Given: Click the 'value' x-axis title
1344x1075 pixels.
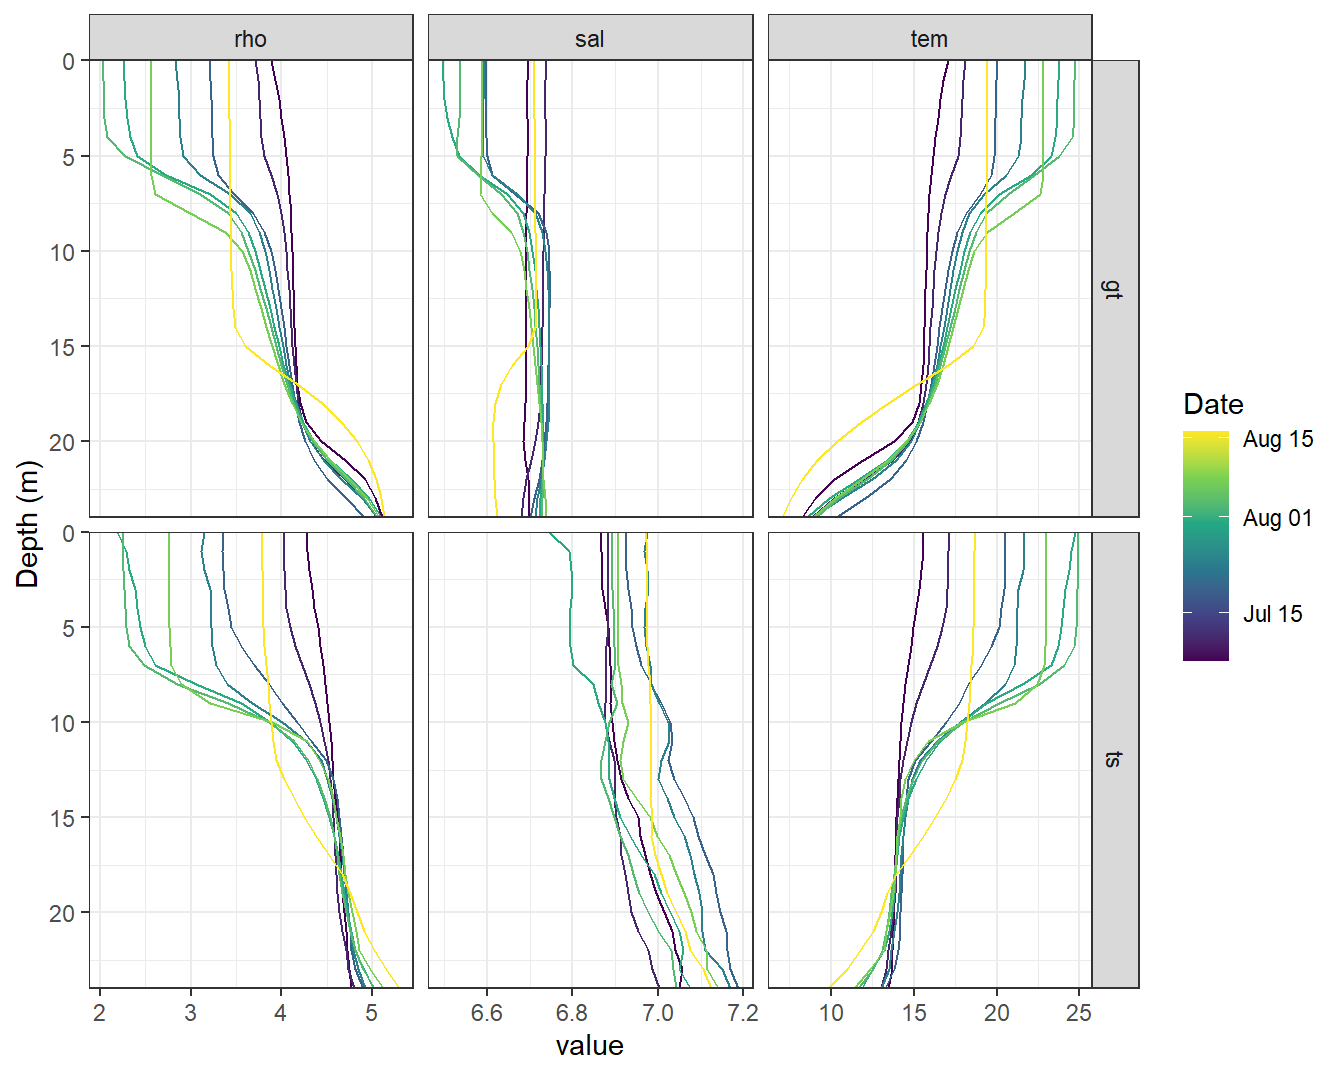Looking at the screenshot, I should tap(590, 1046).
